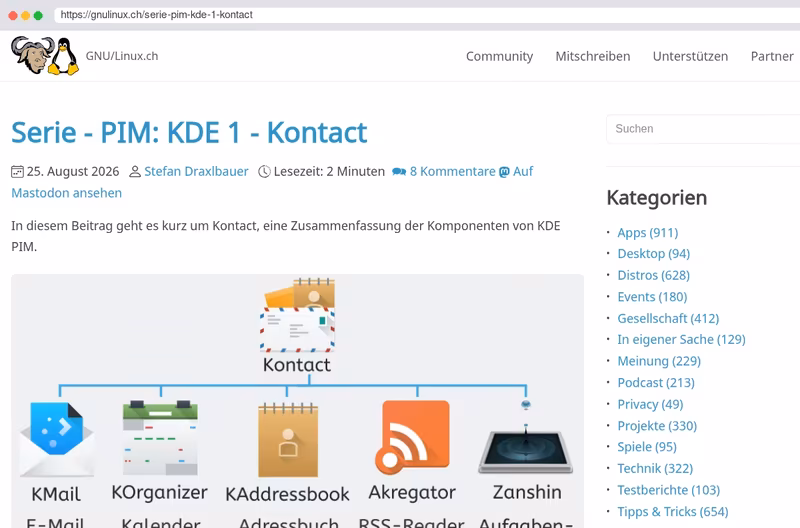This screenshot has height=528, width=800.
Task: Open the 8 Kommentare link
Action: tap(453, 171)
